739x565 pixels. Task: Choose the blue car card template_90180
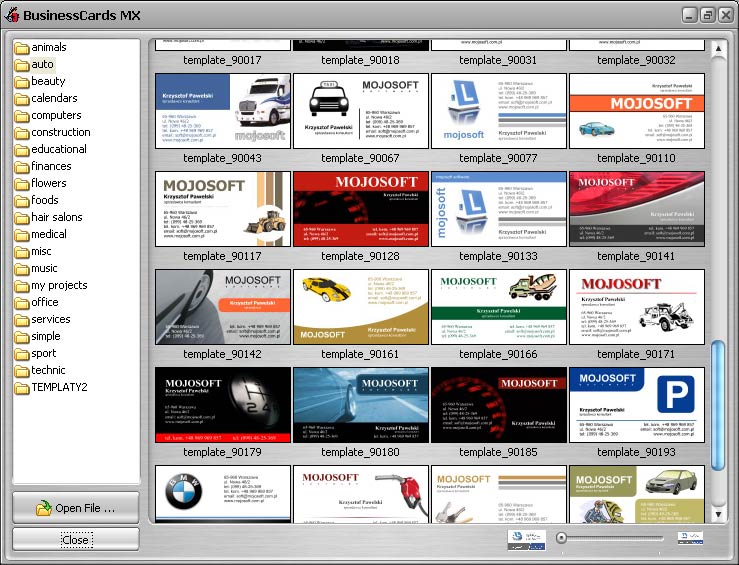(361, 405)
